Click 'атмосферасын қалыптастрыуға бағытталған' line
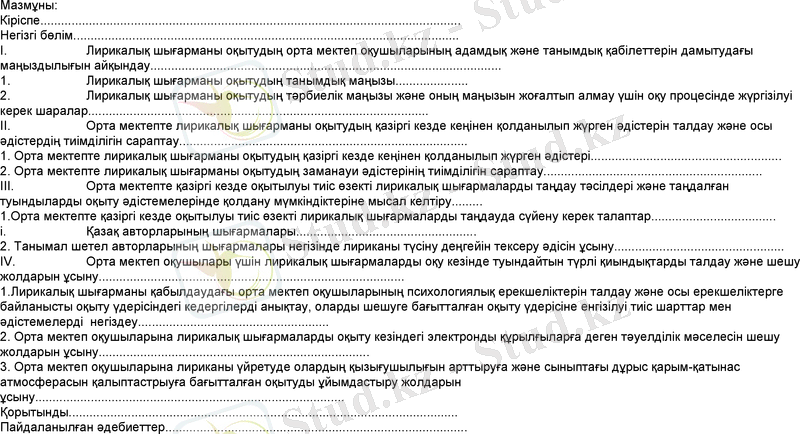 pyautogui.click(x=231, y=381)
